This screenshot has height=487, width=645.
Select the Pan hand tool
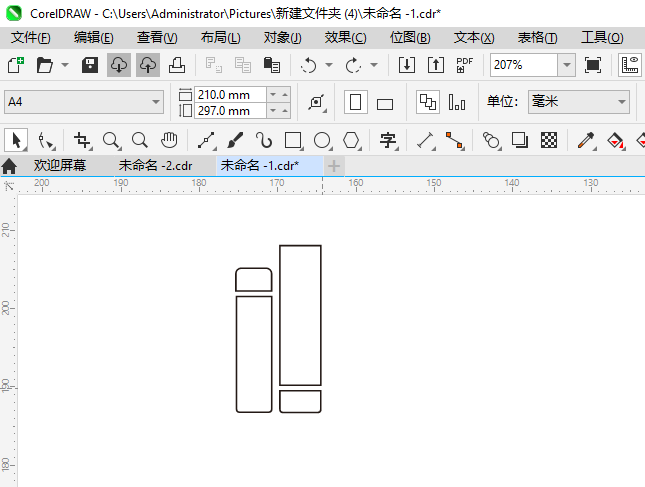pos(169,140)
